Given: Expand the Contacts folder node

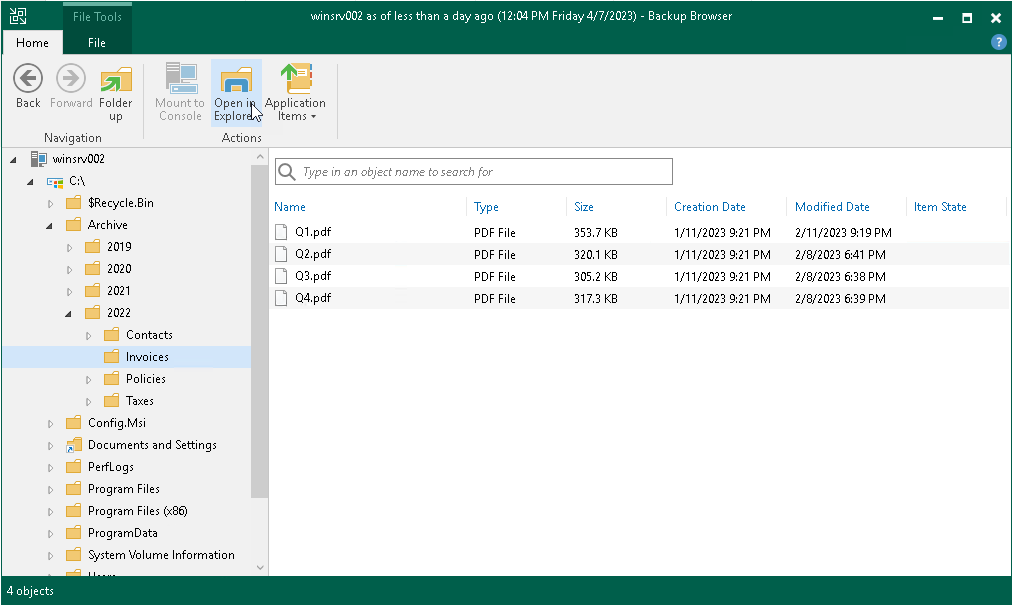Looking at the screenshot, I should 87,334.
